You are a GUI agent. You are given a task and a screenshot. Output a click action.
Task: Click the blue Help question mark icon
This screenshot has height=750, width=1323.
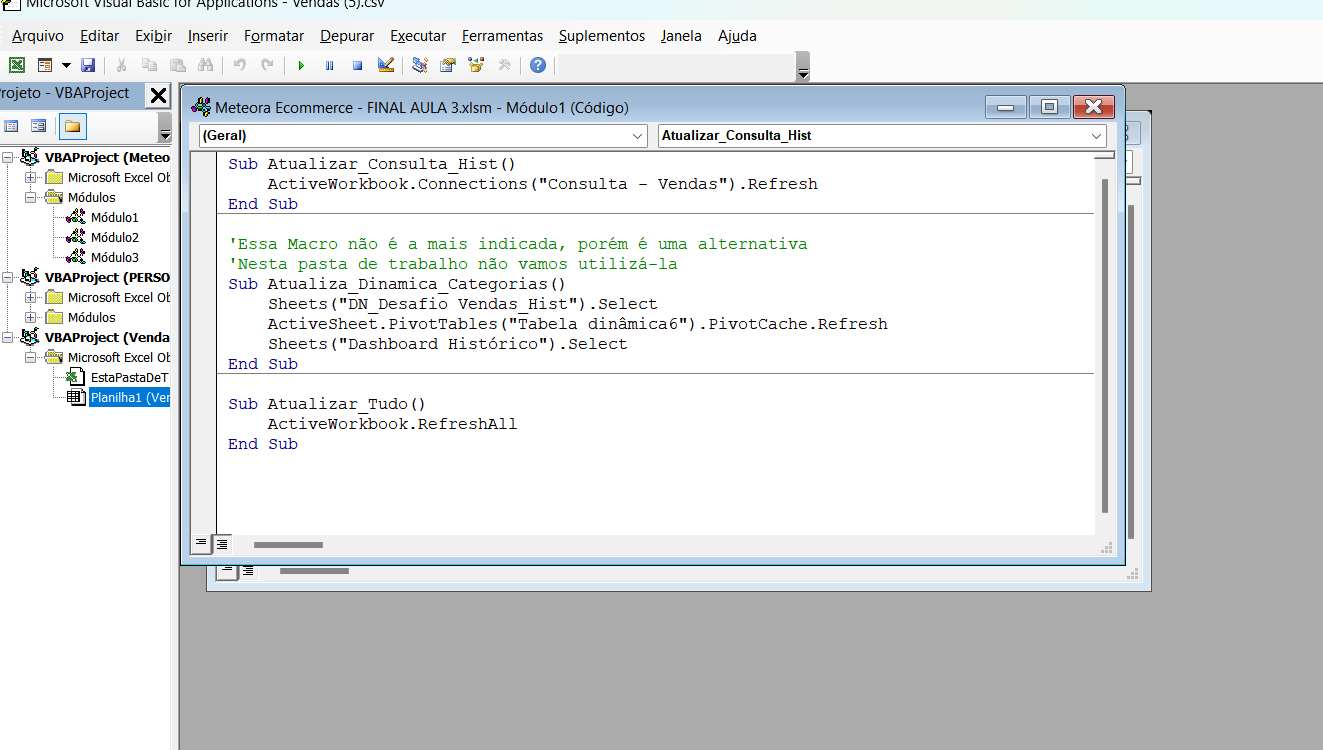538,65
